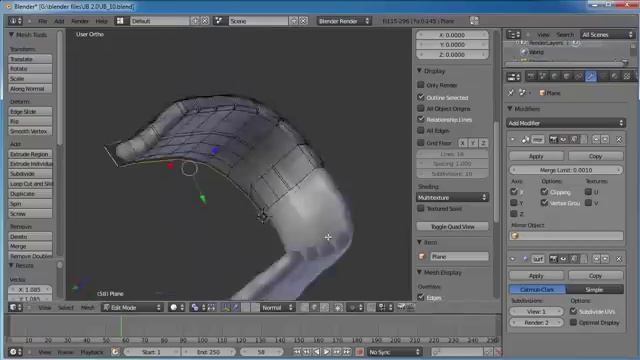Open the Modifiers tab wrench icon
The image size is (640, 360).
(591, 76)
